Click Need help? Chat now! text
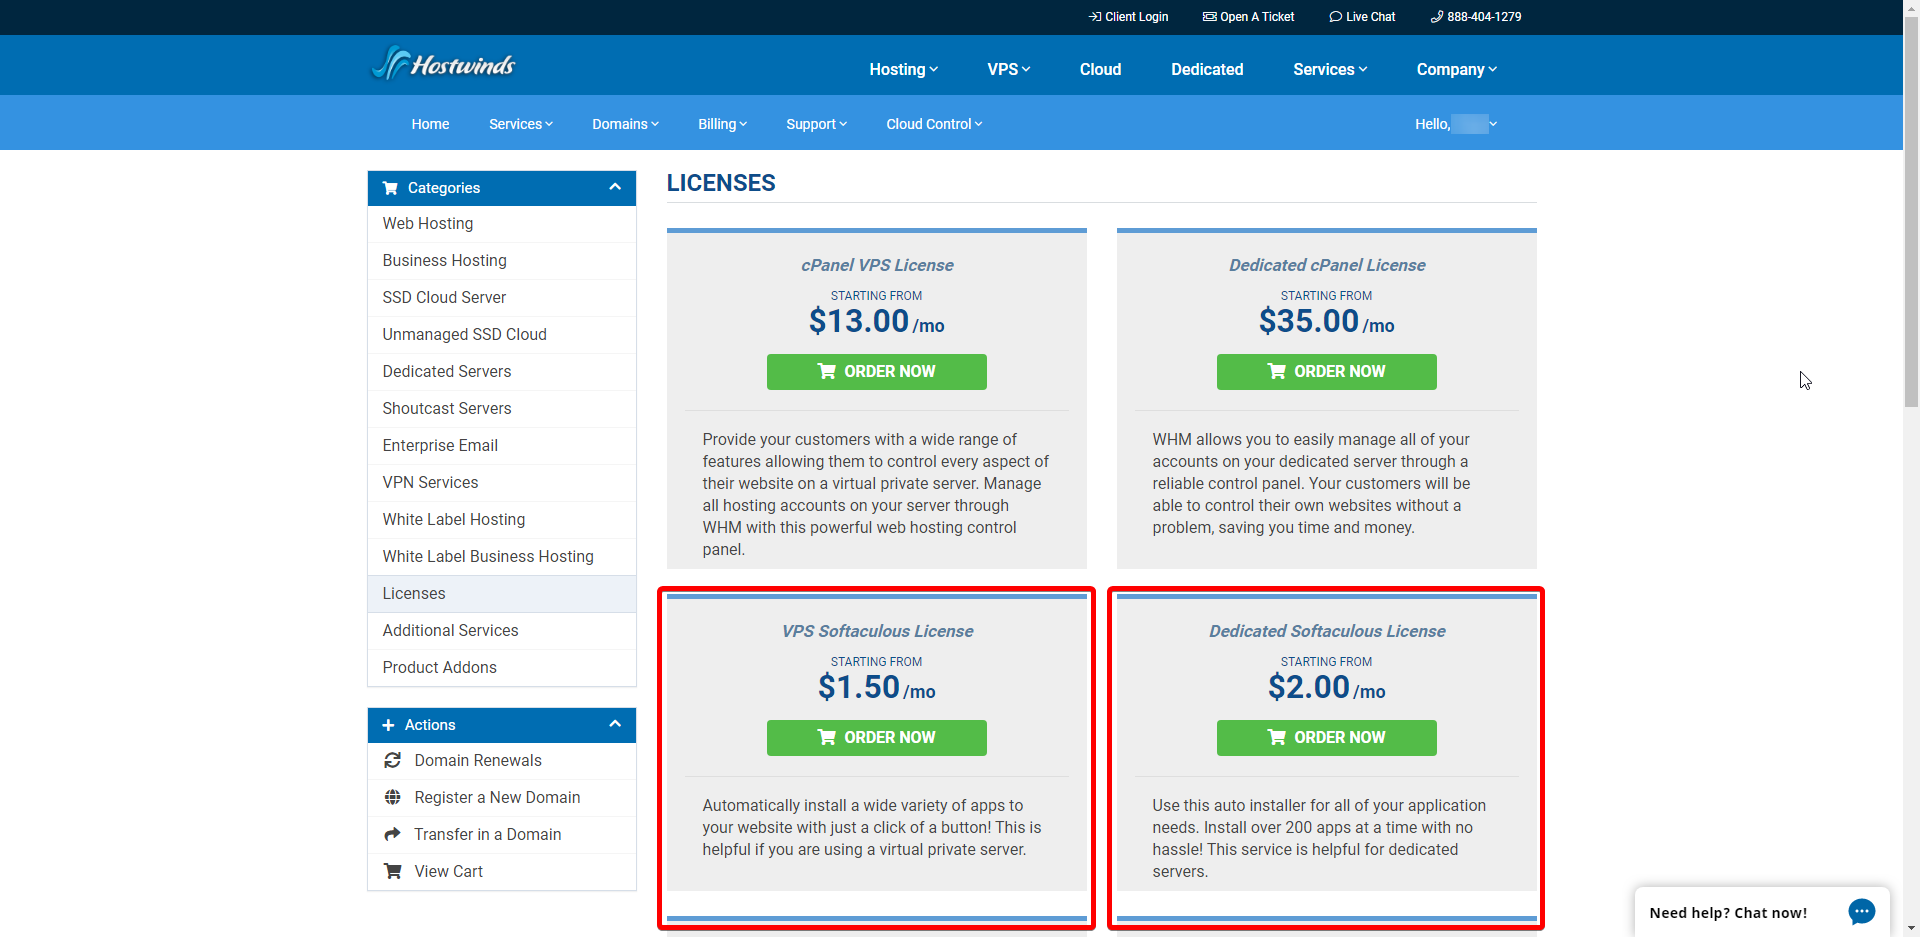The width and height of the screenshot is (1920, 937). pos(1728,913)
